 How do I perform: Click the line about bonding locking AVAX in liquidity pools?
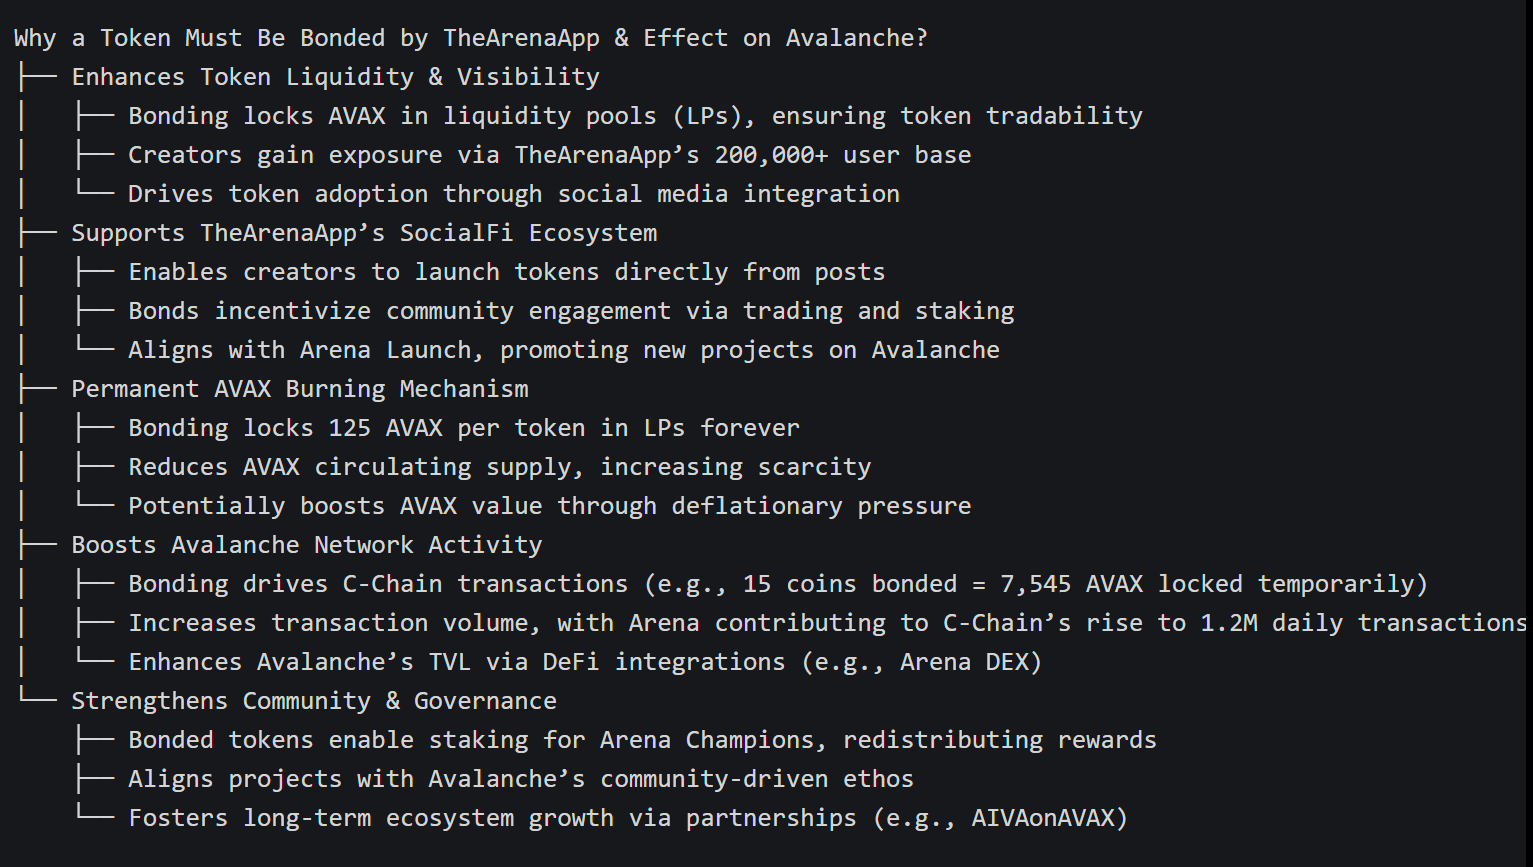point(635,116)
